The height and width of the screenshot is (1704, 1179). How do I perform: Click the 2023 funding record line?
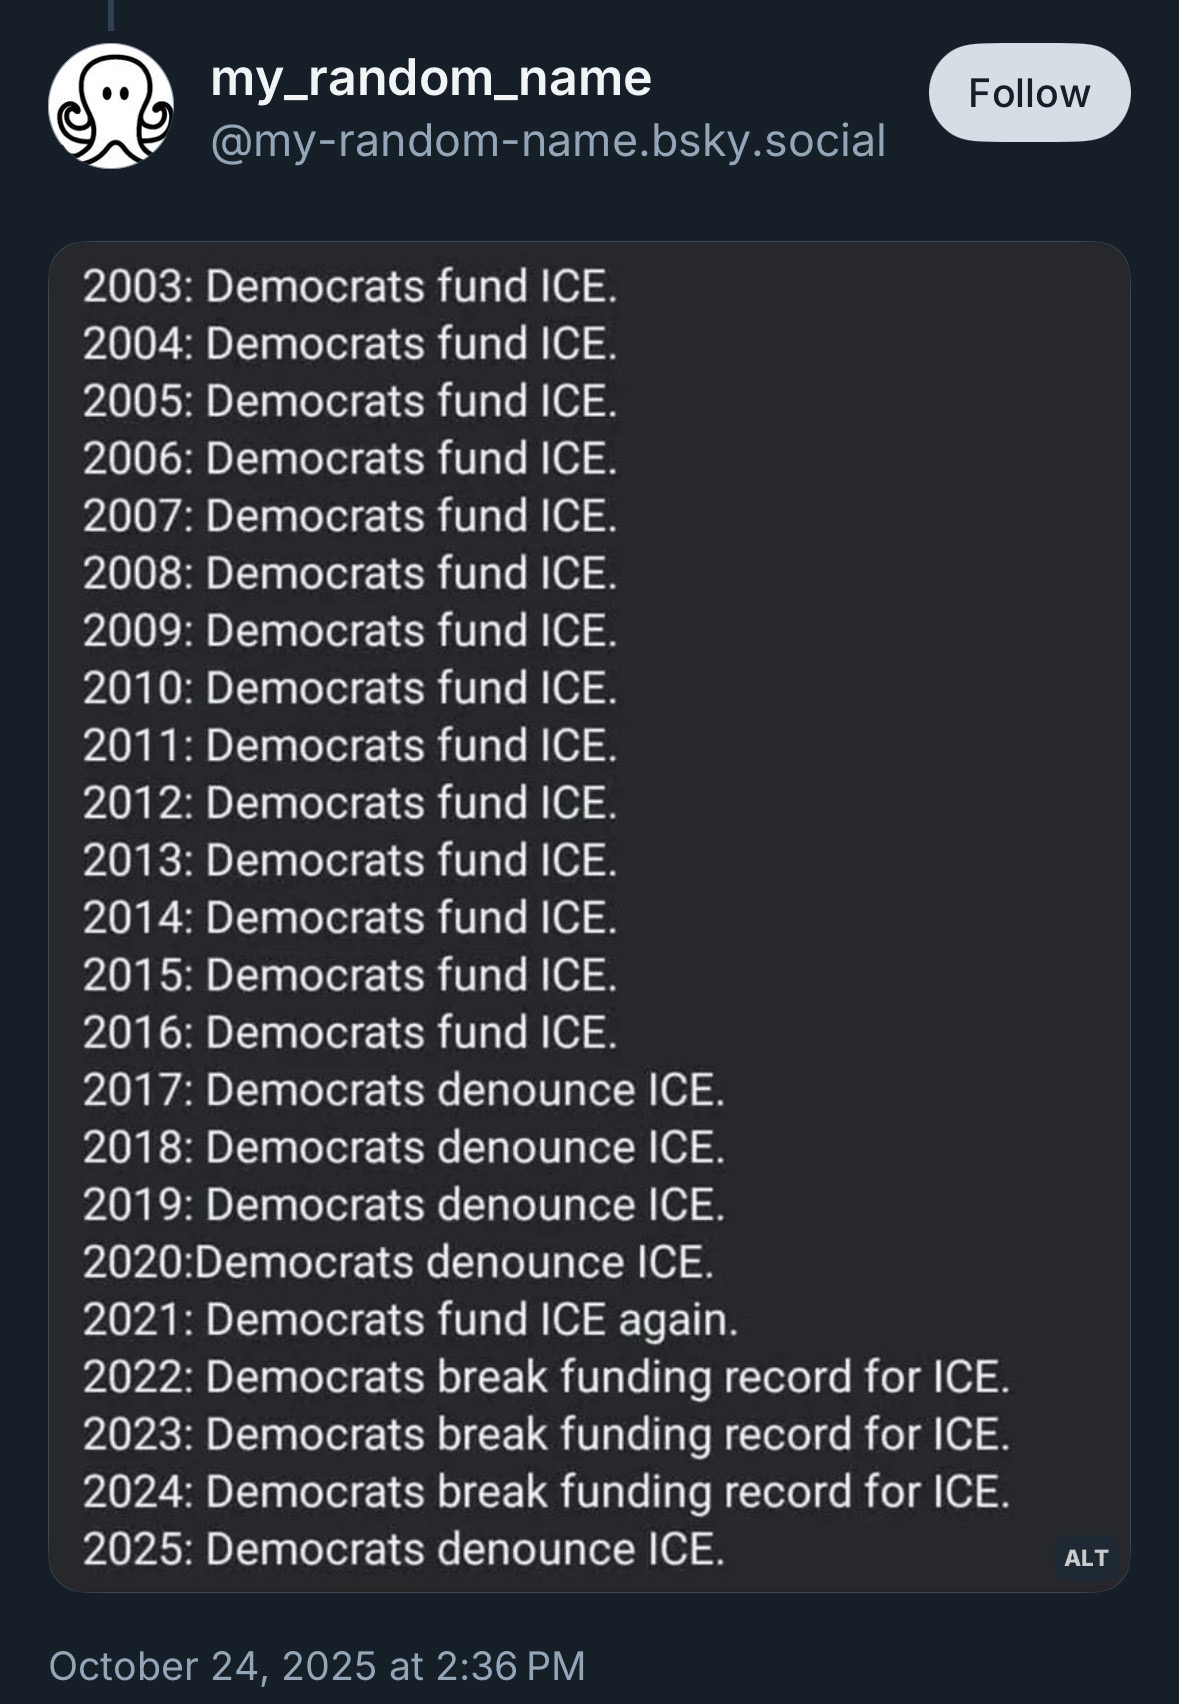coord(546,1435)
